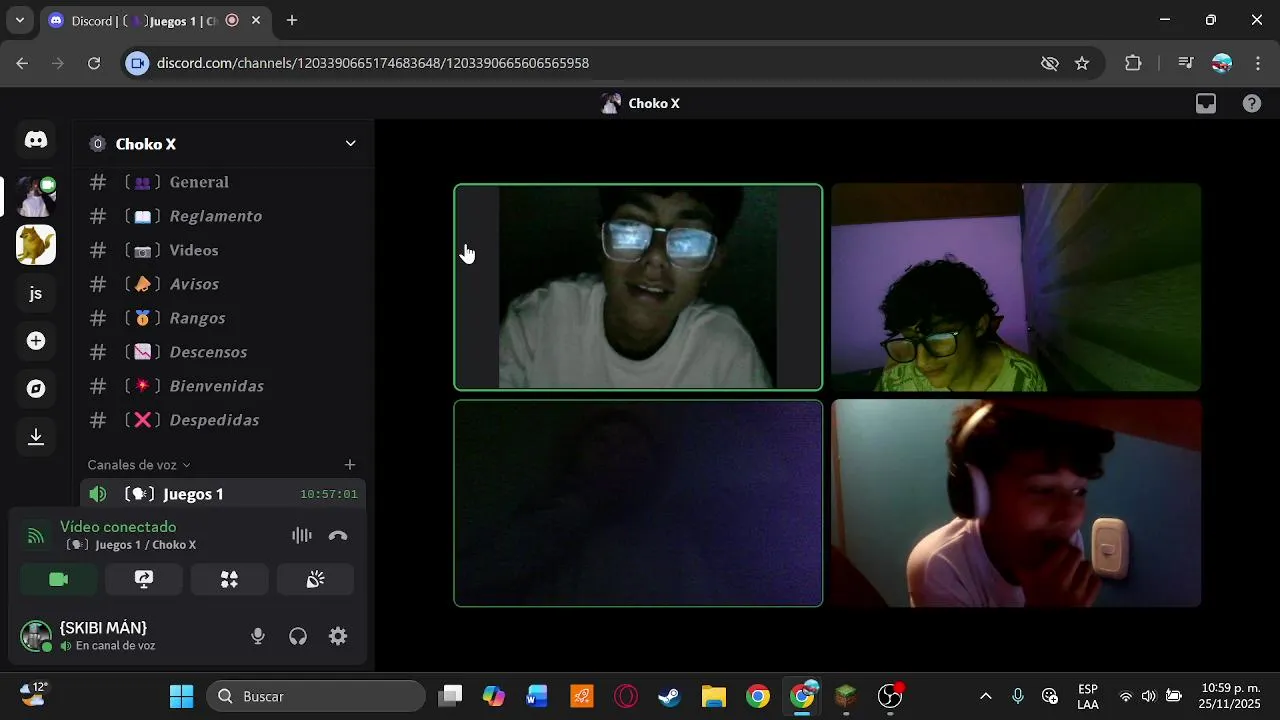The image size is (1280, 720).
Task: Bookmark this page star icon
Action: click(x=1082, y=63)
